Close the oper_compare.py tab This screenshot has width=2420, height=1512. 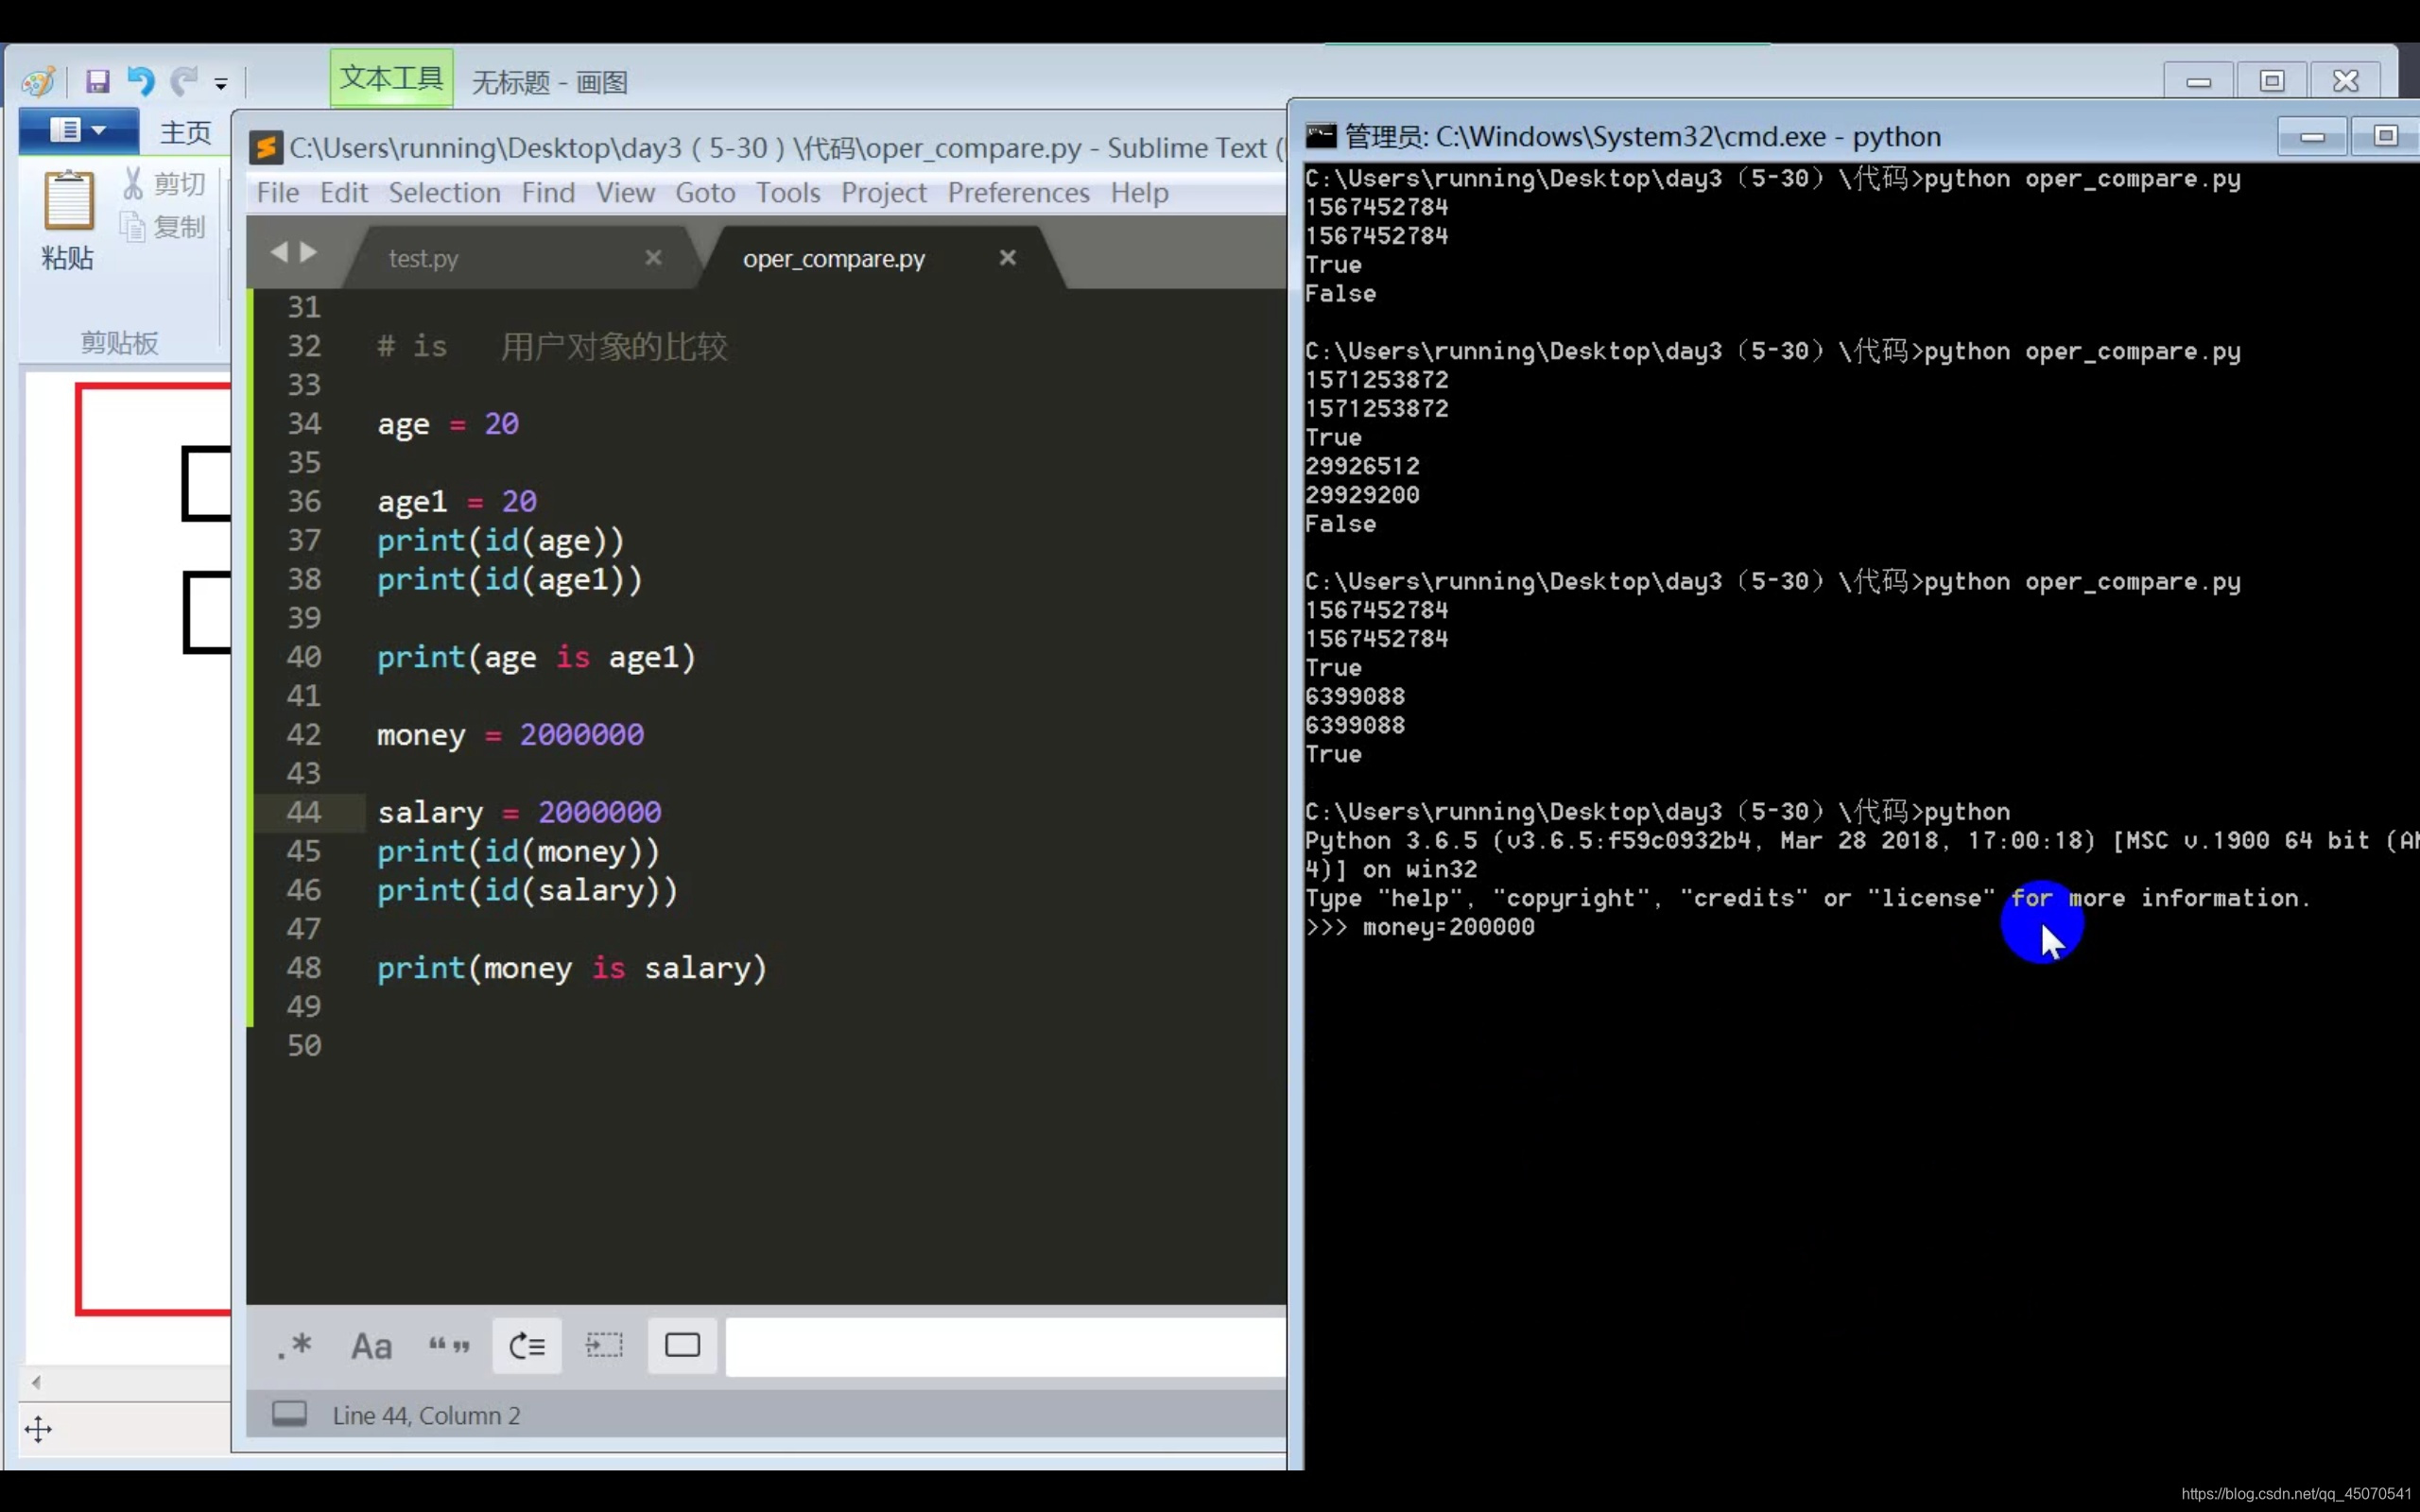pos(1007,258)
